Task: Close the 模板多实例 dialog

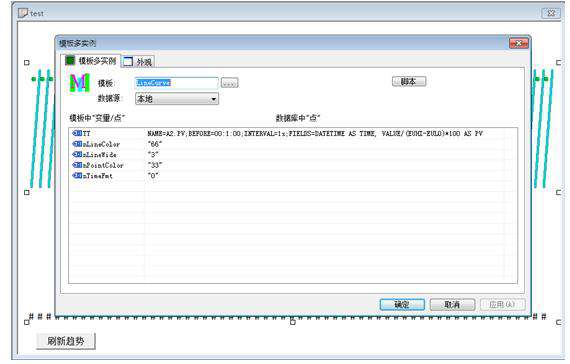Action: (x=519, y=43)
